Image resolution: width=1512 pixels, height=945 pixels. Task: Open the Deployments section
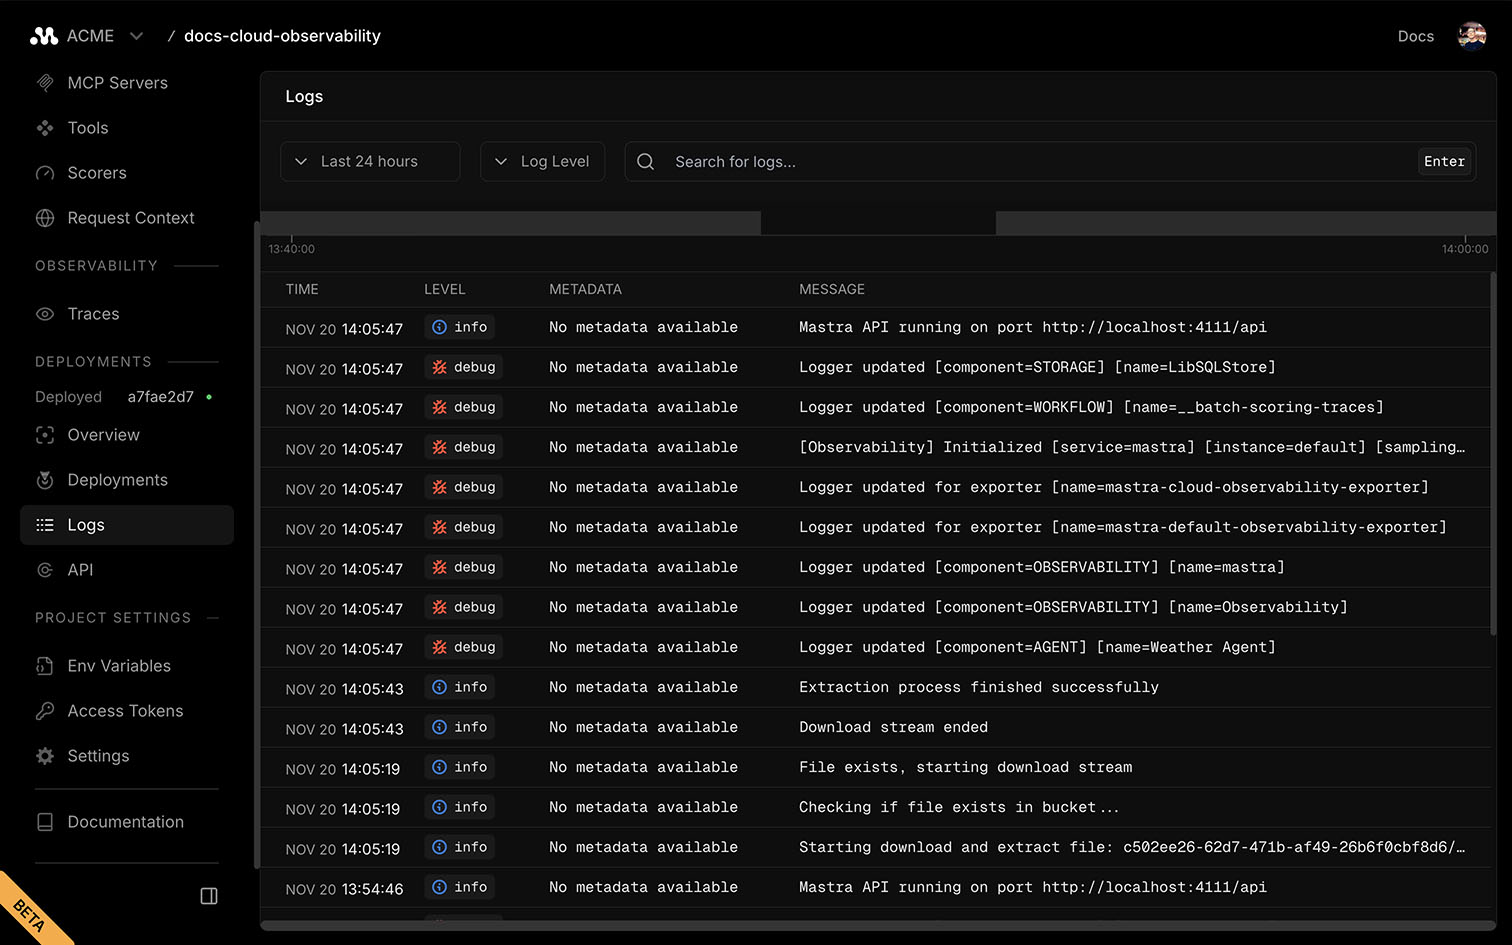(x=117, y=479)
